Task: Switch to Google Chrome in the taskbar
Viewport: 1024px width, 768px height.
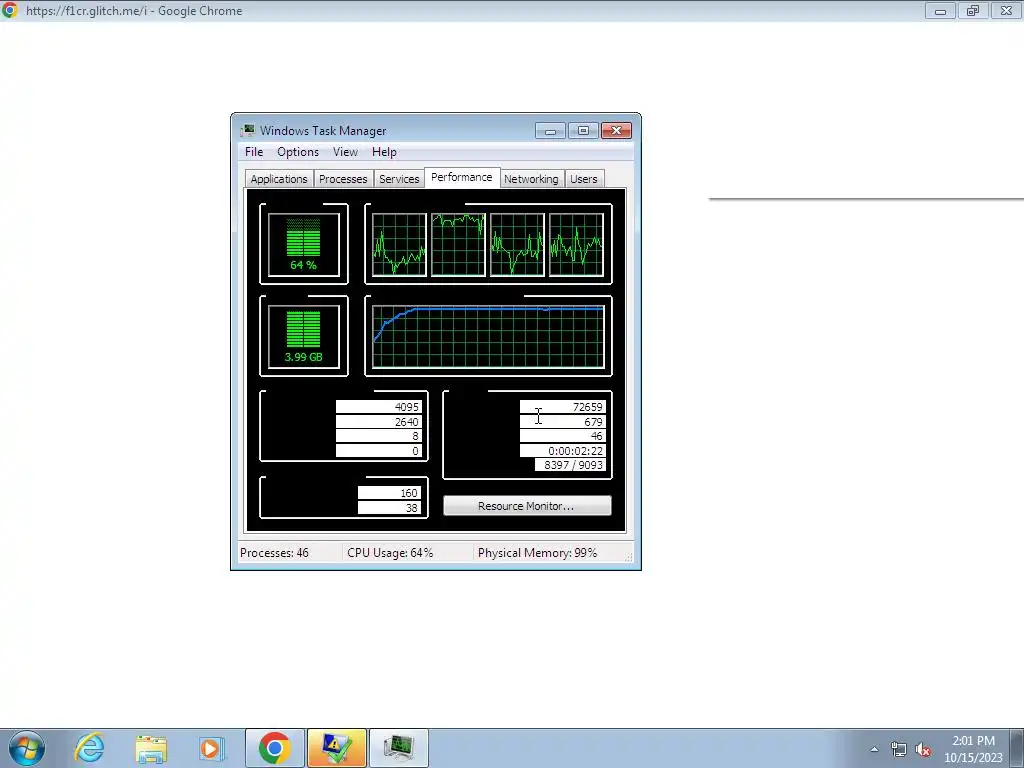Action: click(274, 748)
